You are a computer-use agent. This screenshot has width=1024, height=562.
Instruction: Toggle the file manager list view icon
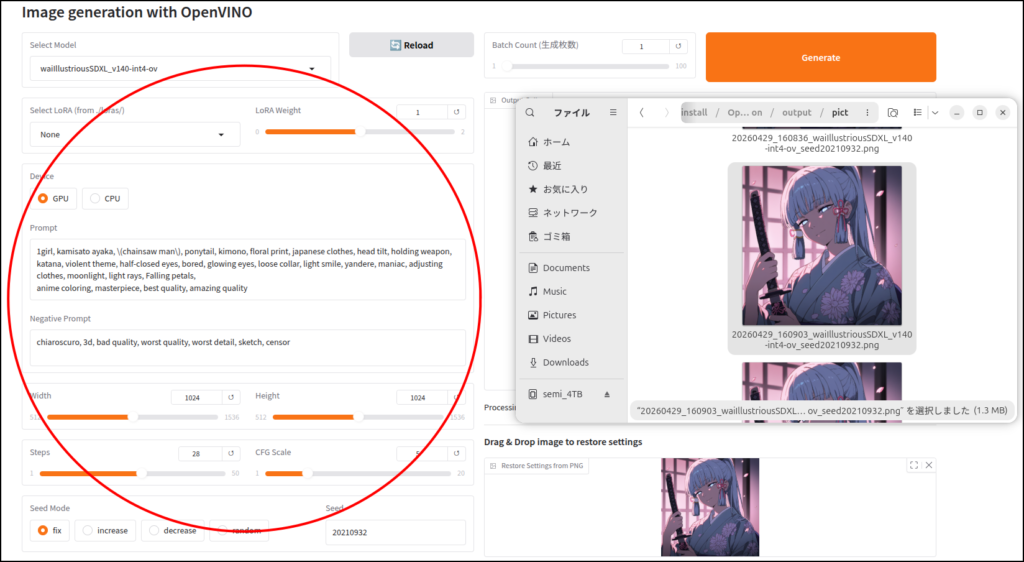coord(917,113)
